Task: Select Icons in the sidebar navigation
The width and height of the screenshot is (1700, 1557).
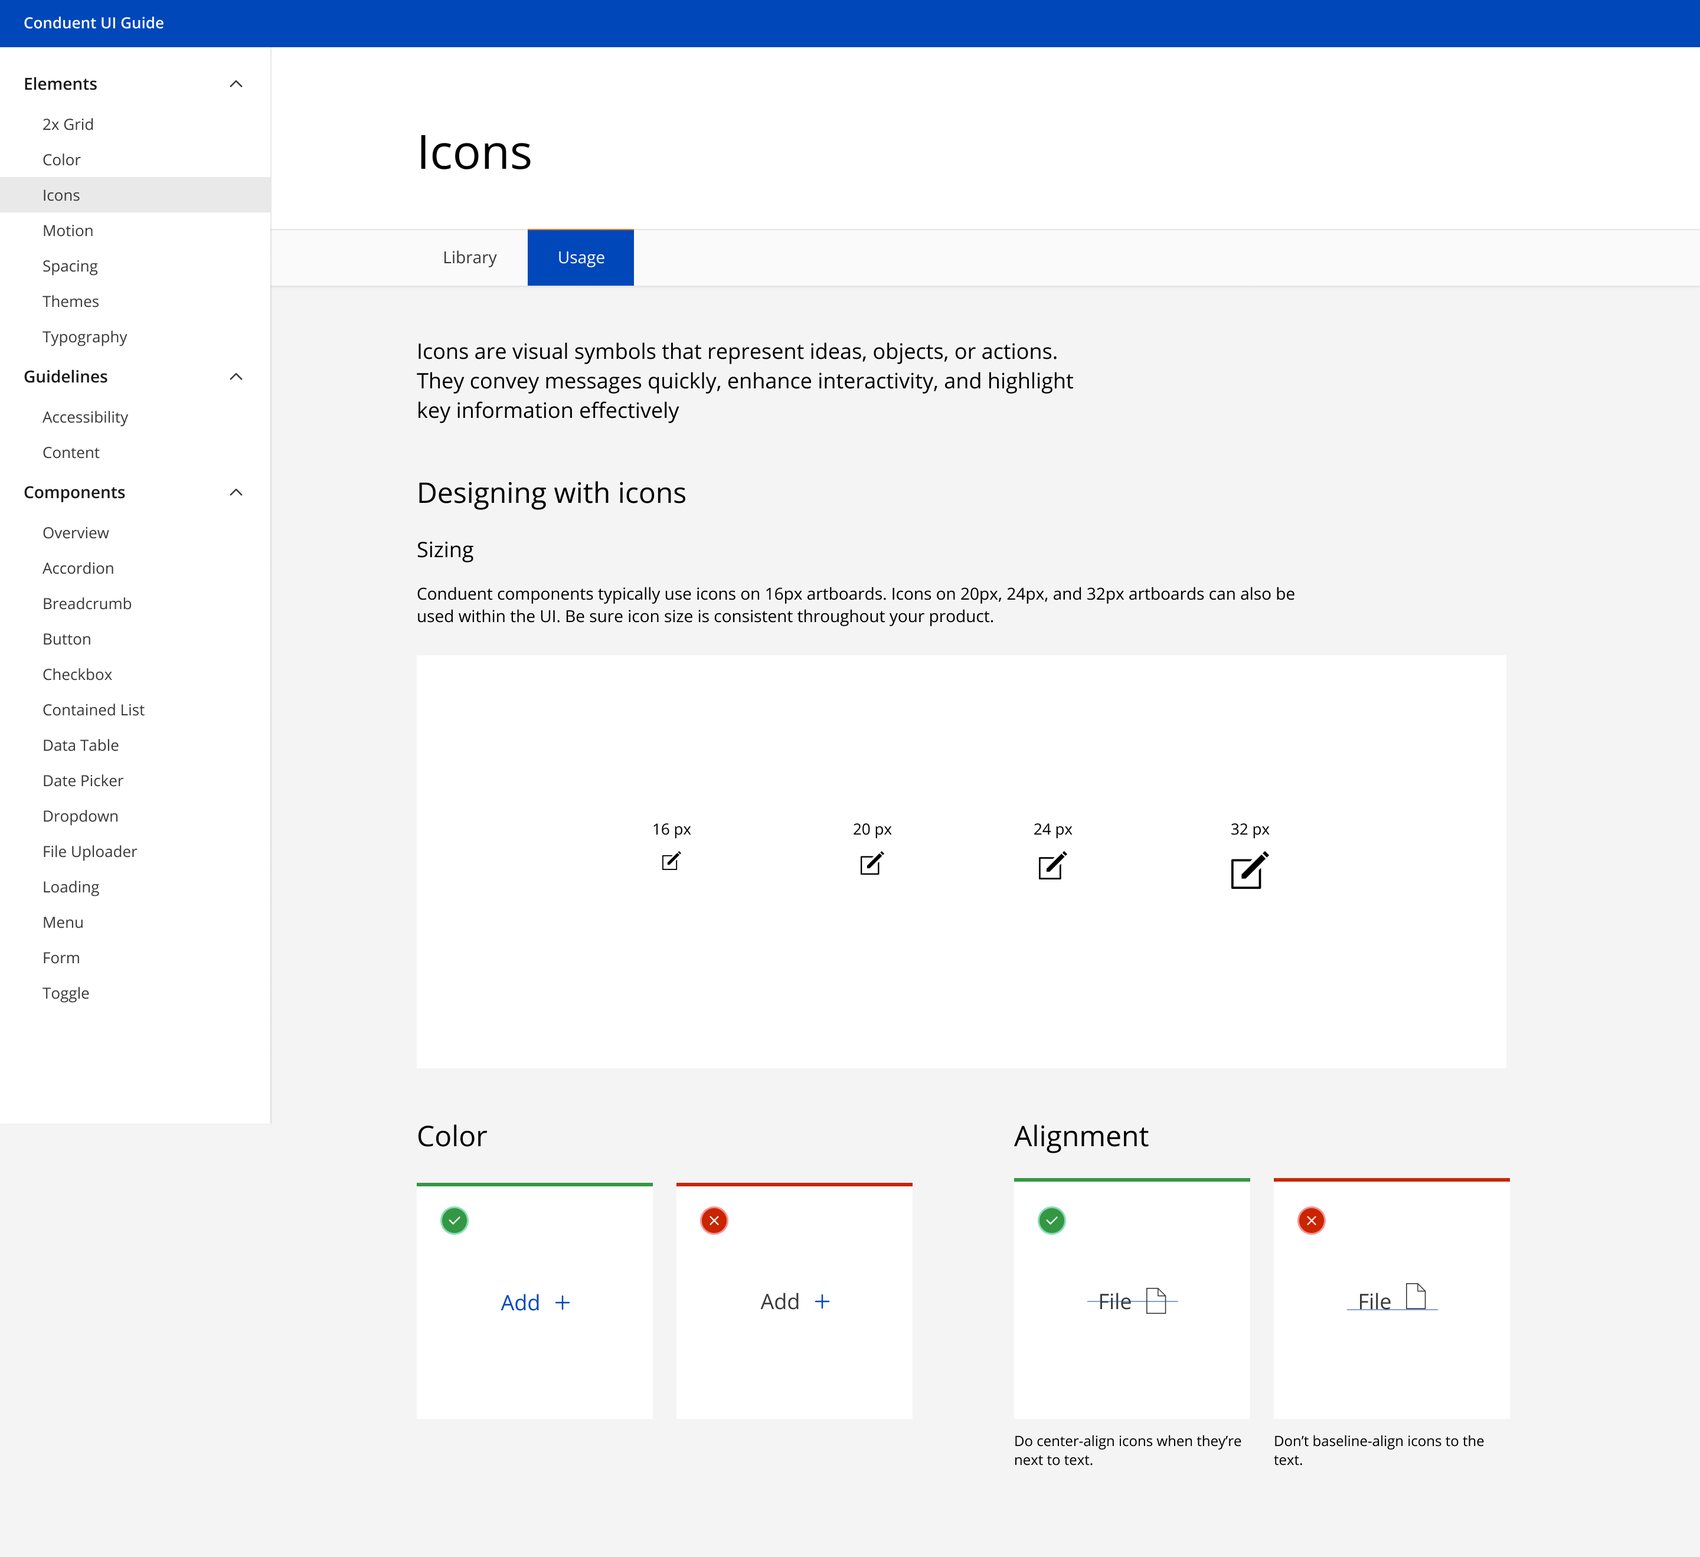Action: 135,195
